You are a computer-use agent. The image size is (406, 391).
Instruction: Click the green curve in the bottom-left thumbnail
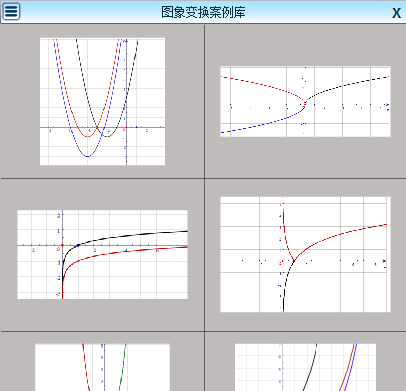[123, 367]
